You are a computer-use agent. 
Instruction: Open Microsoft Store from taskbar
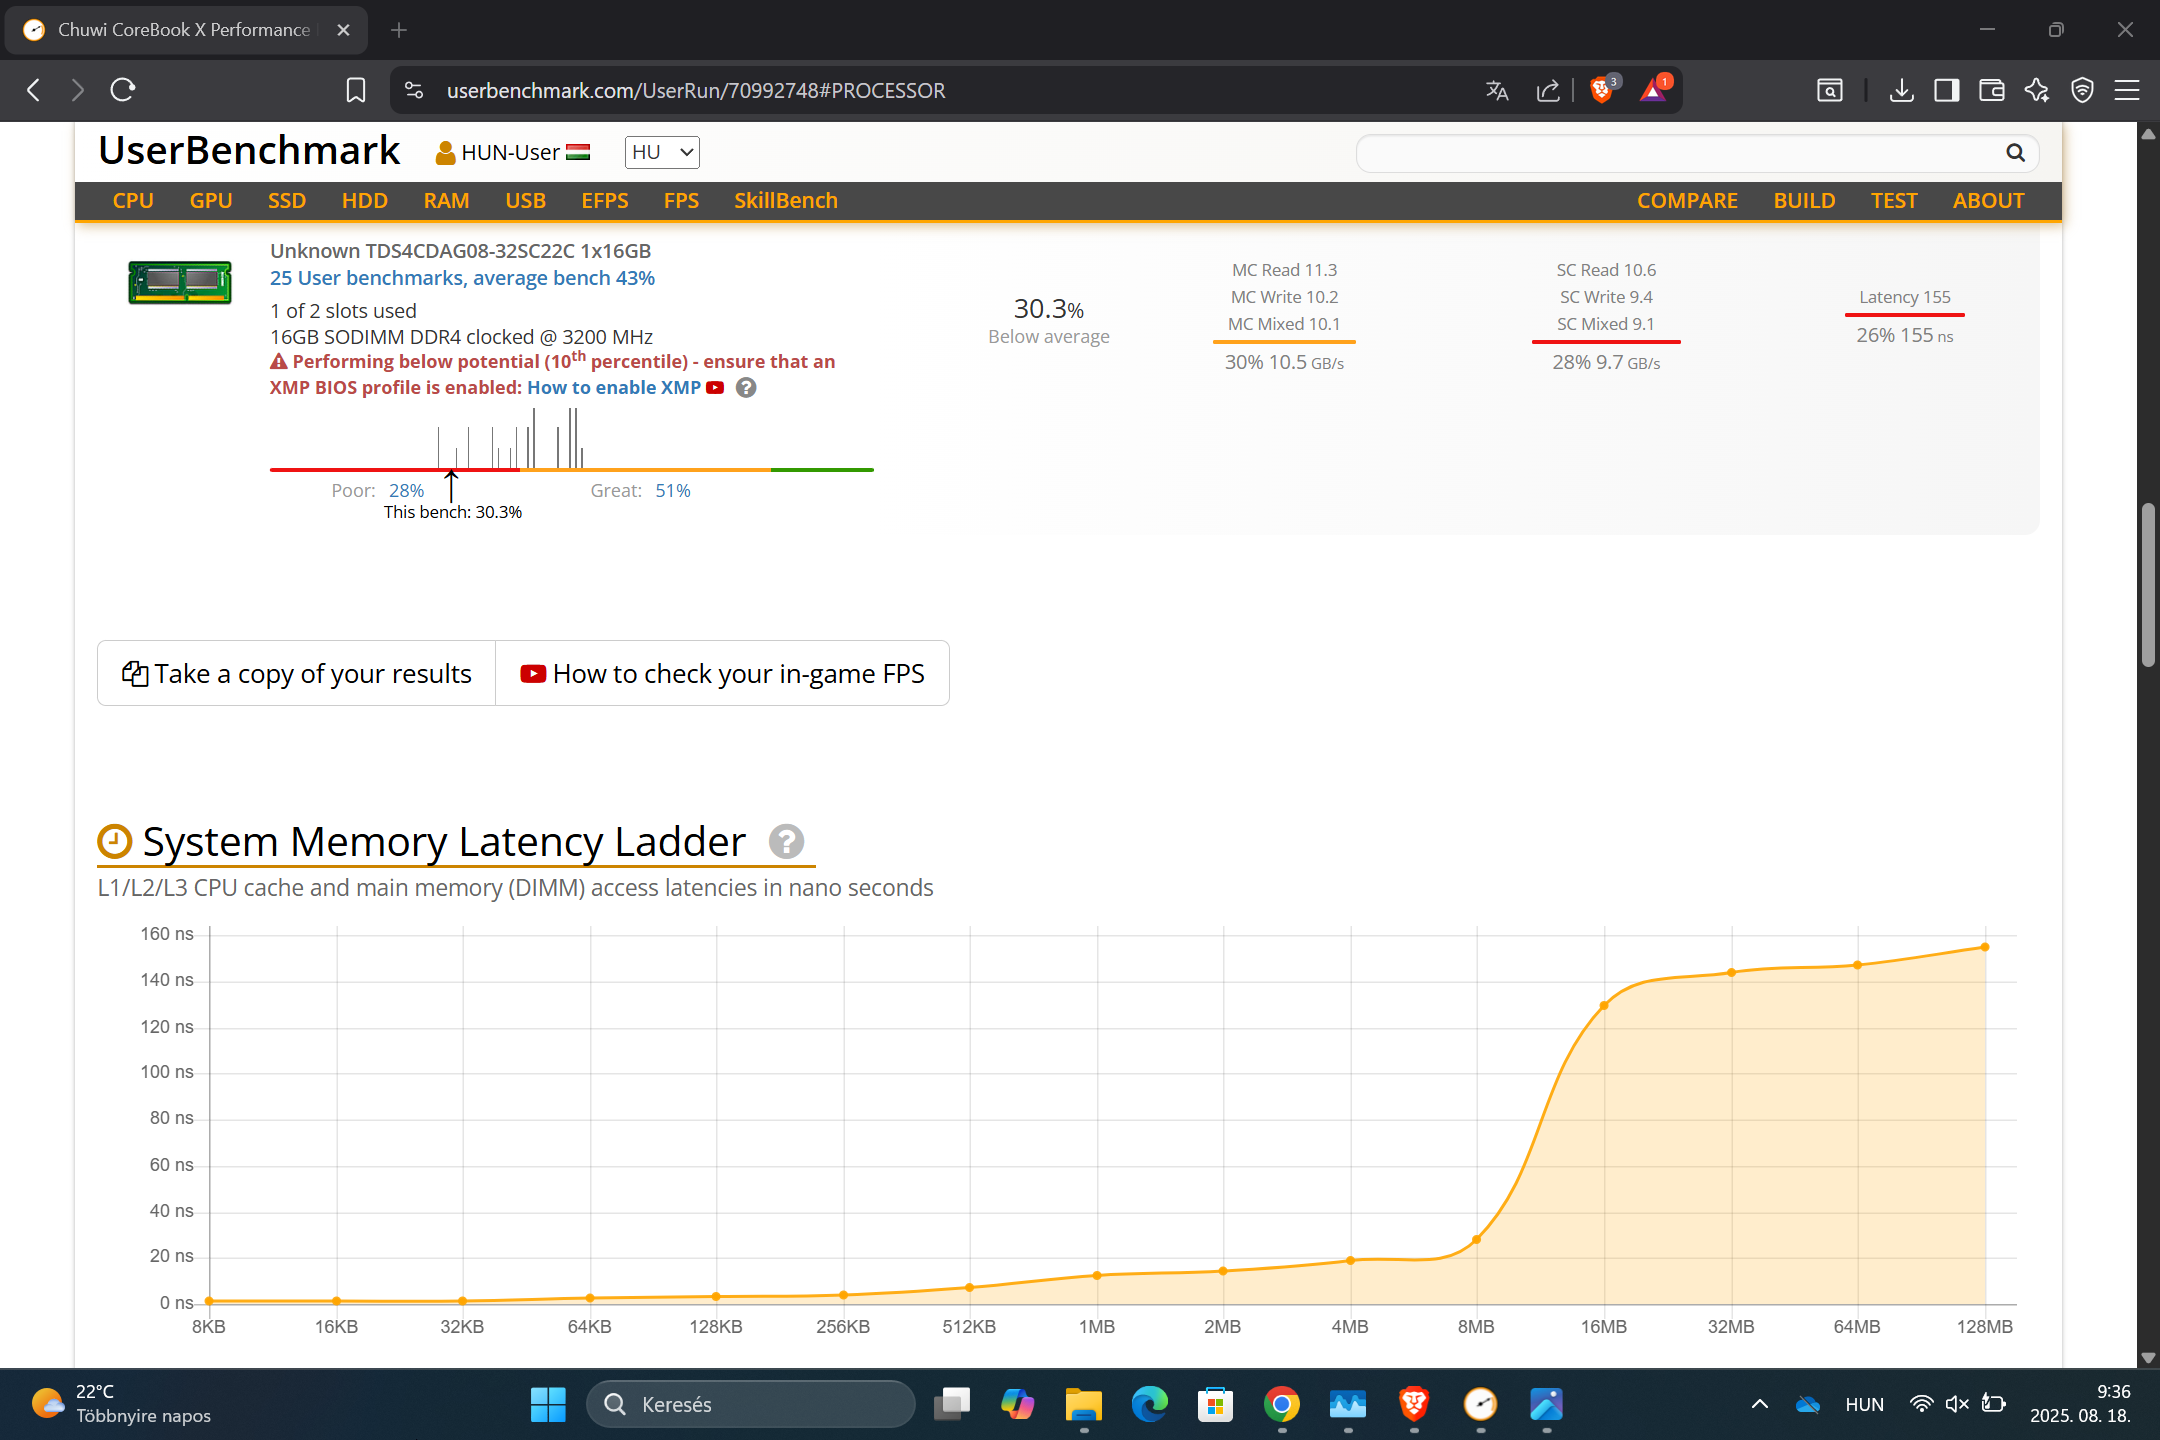pos(1215,1404)
